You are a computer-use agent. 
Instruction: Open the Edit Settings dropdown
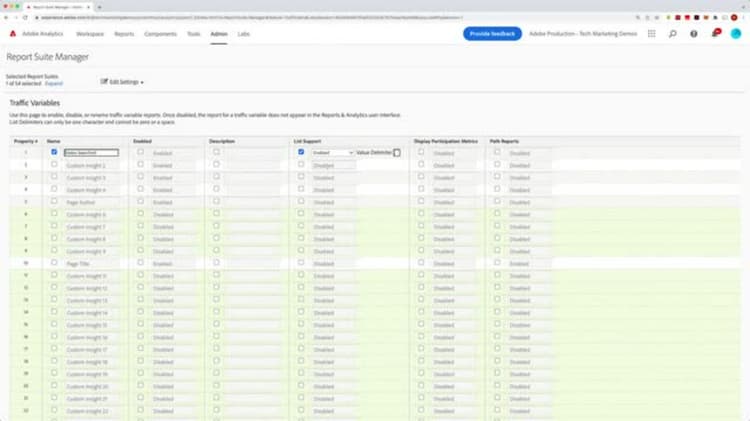126,82
